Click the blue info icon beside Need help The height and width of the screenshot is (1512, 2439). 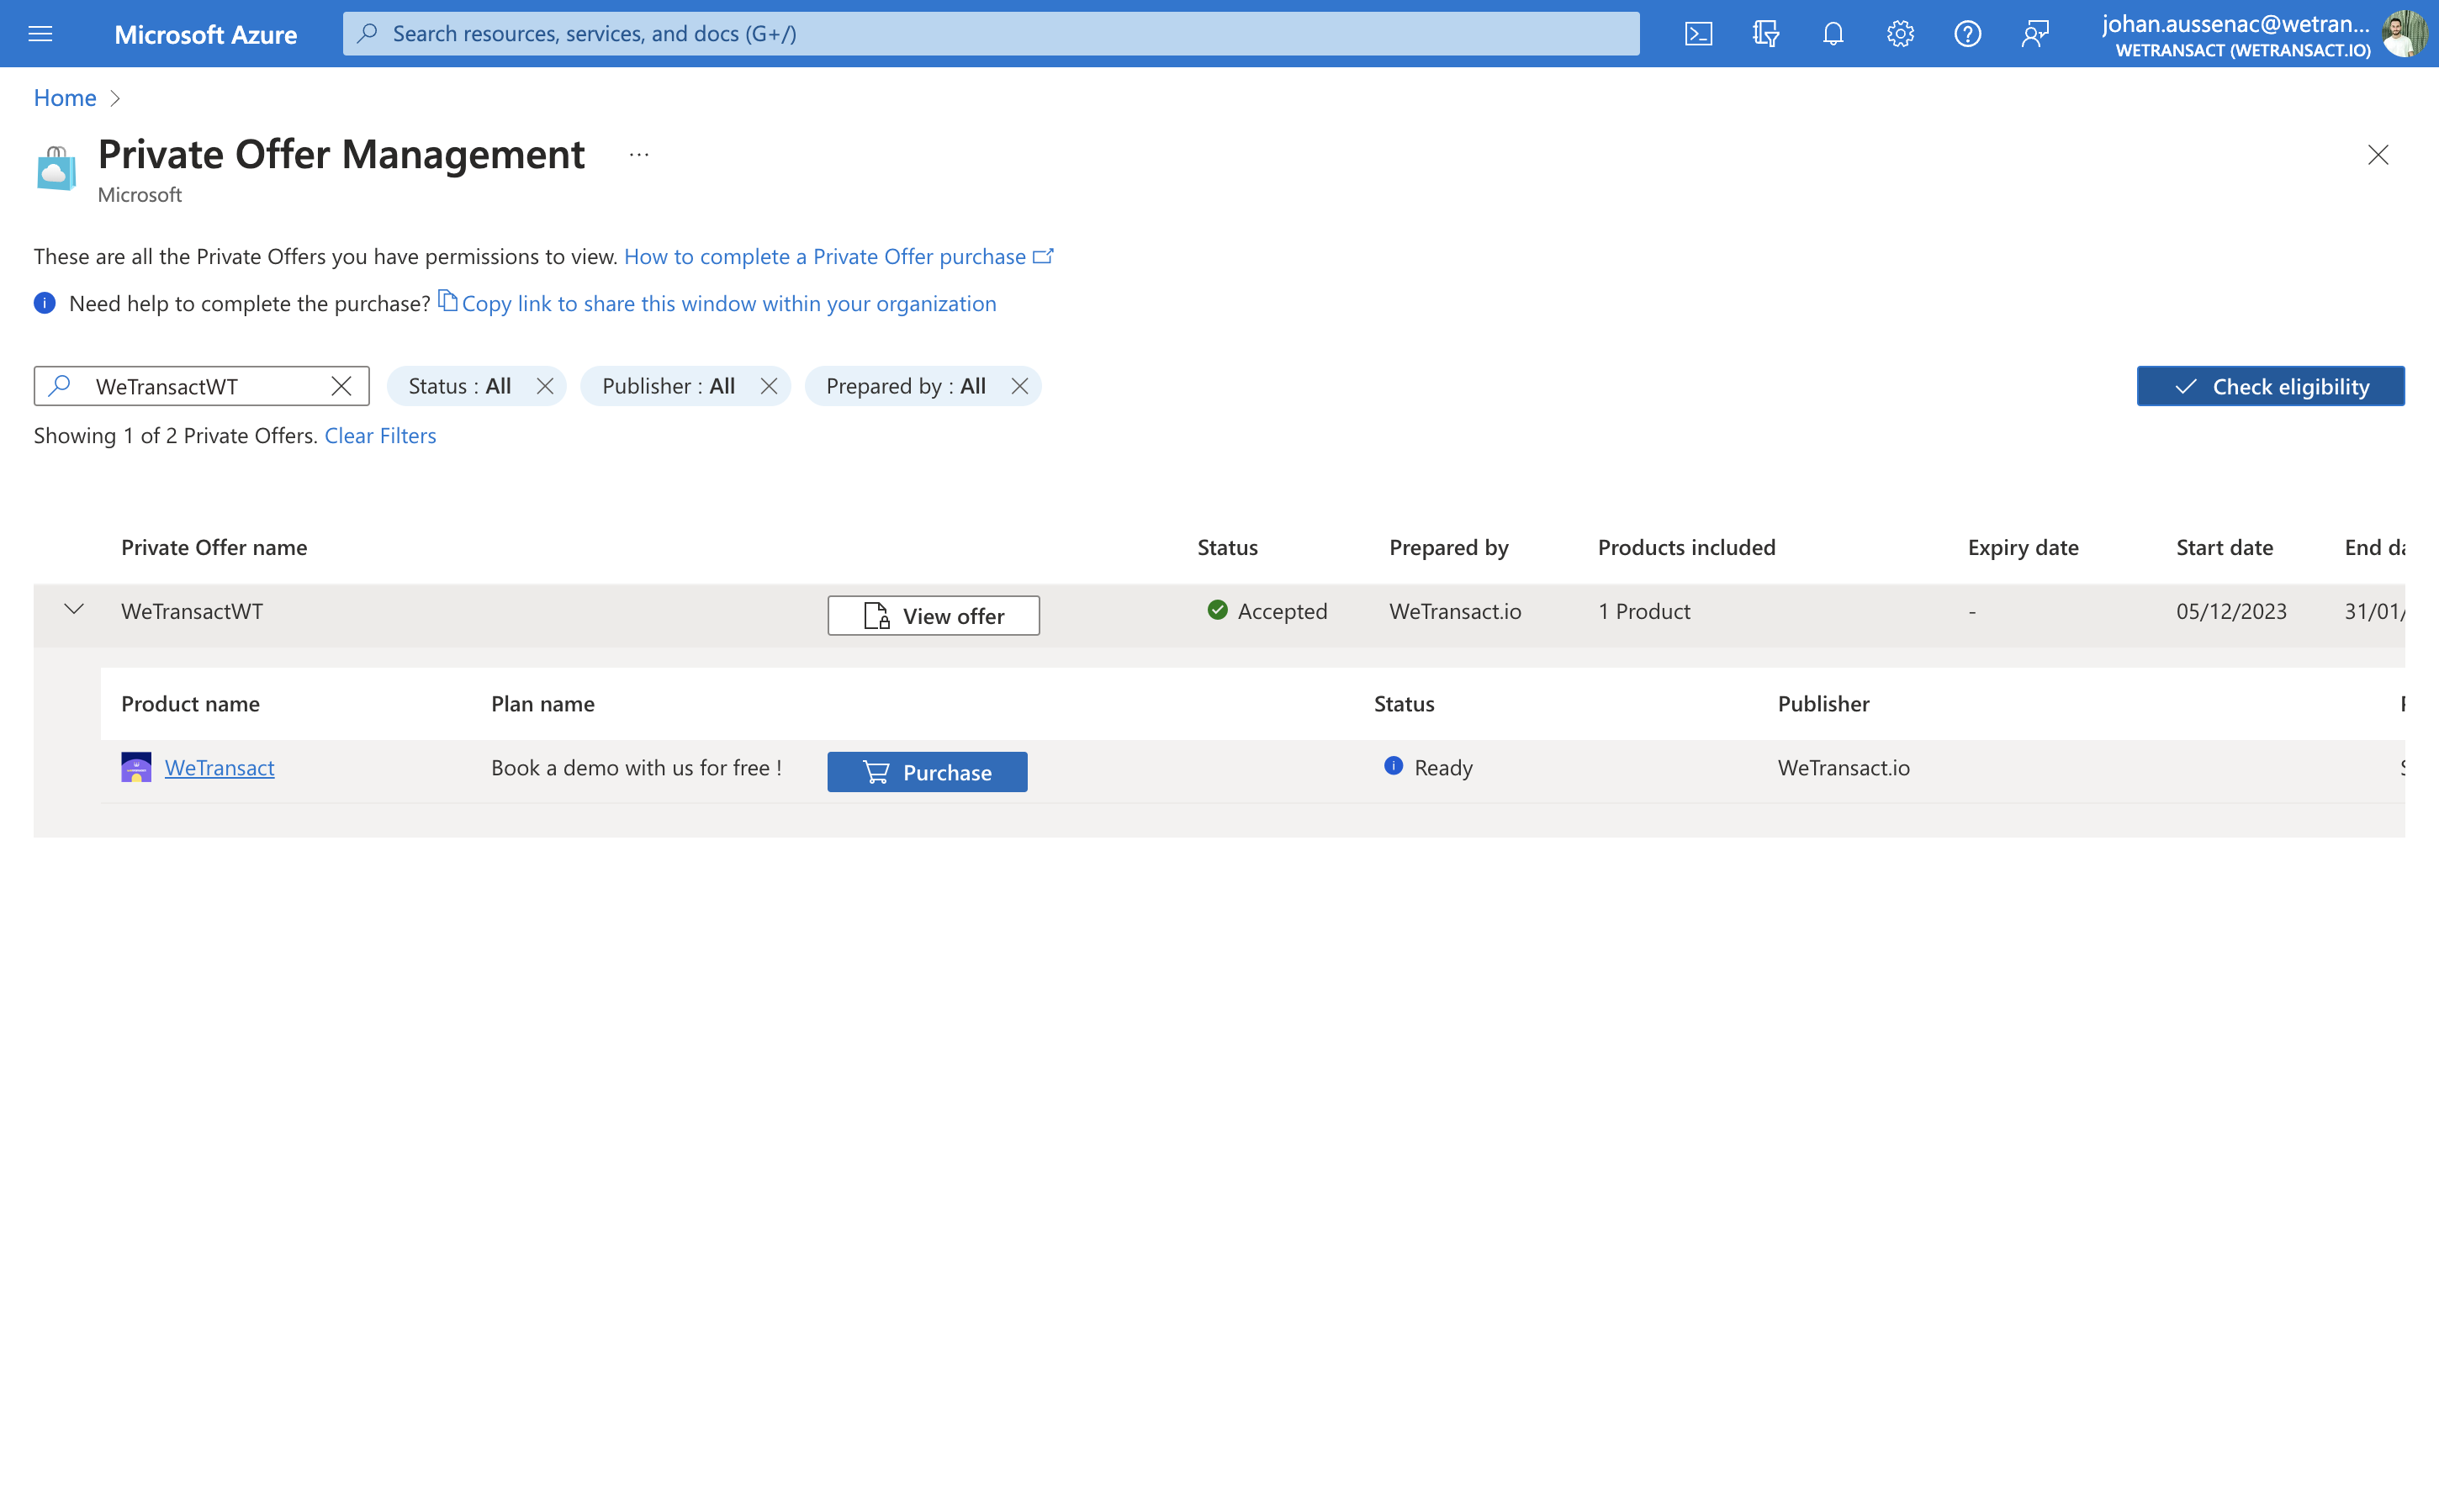pos(45,303)
